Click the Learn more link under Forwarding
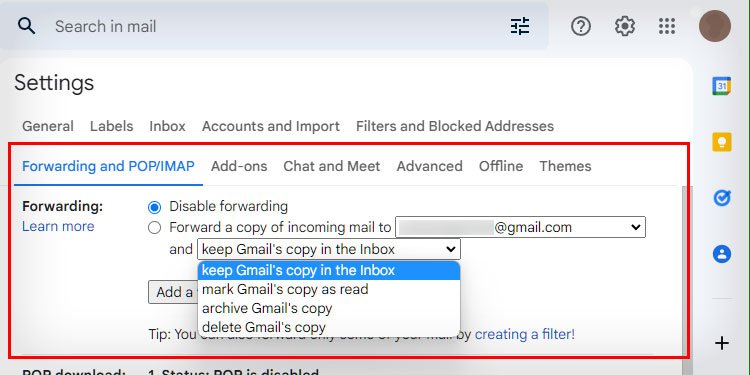The image size is (750, 375). pos(58,226)
